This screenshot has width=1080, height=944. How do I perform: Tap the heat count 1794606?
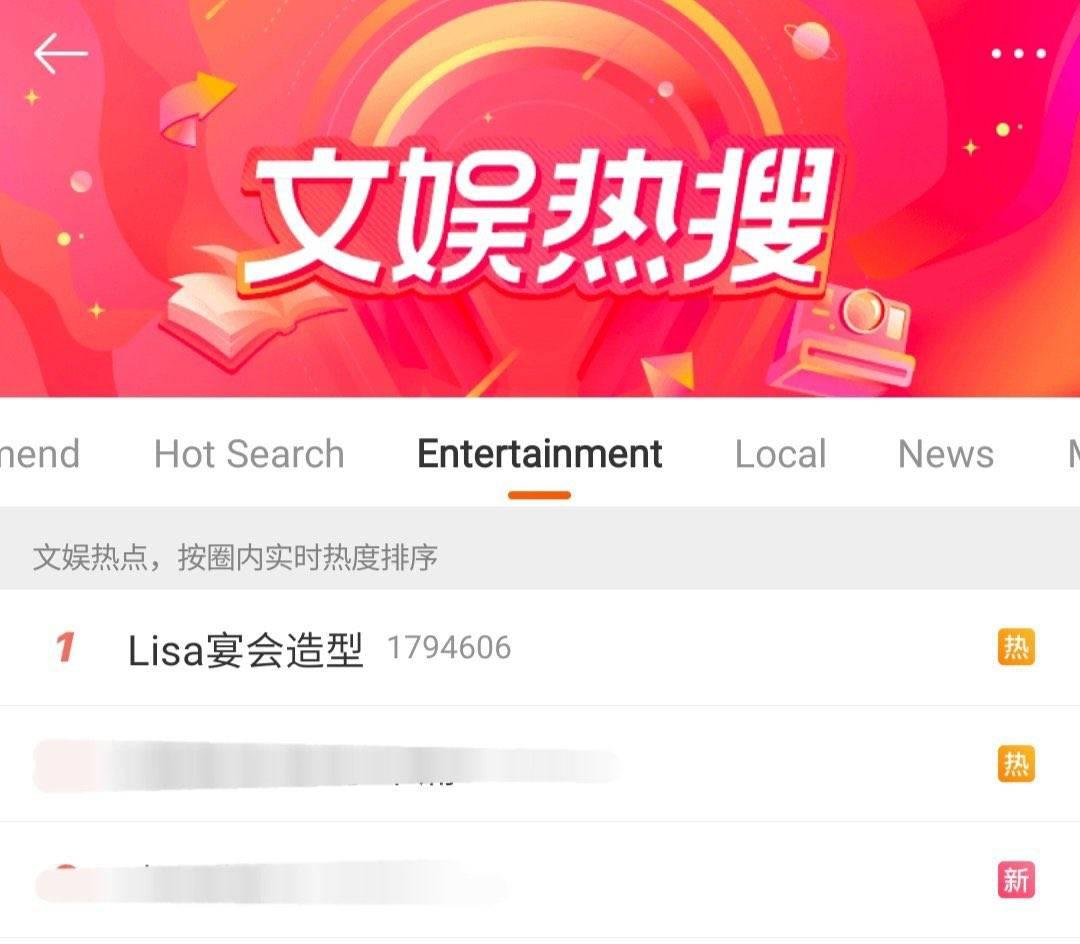(x=449, y=648)
